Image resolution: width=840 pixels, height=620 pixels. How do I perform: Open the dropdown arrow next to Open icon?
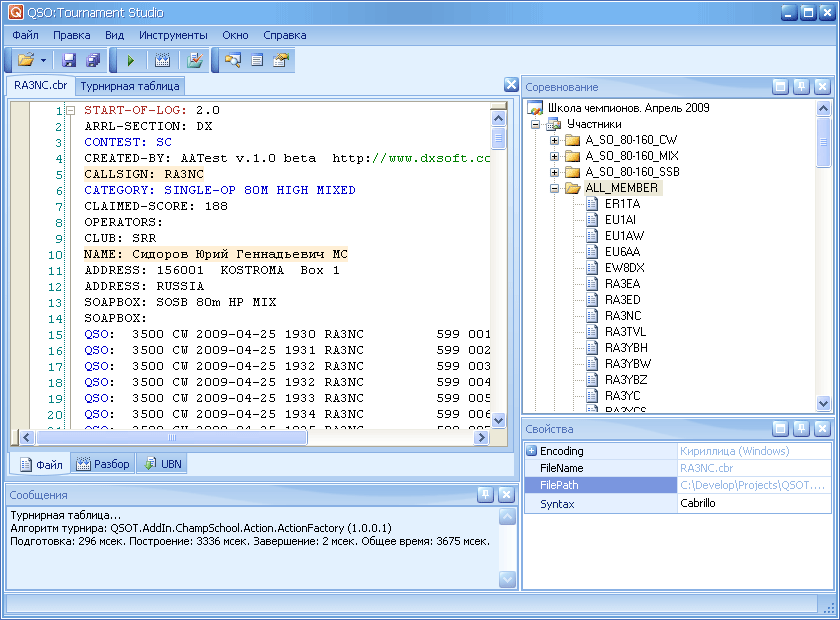pos(44,61)
